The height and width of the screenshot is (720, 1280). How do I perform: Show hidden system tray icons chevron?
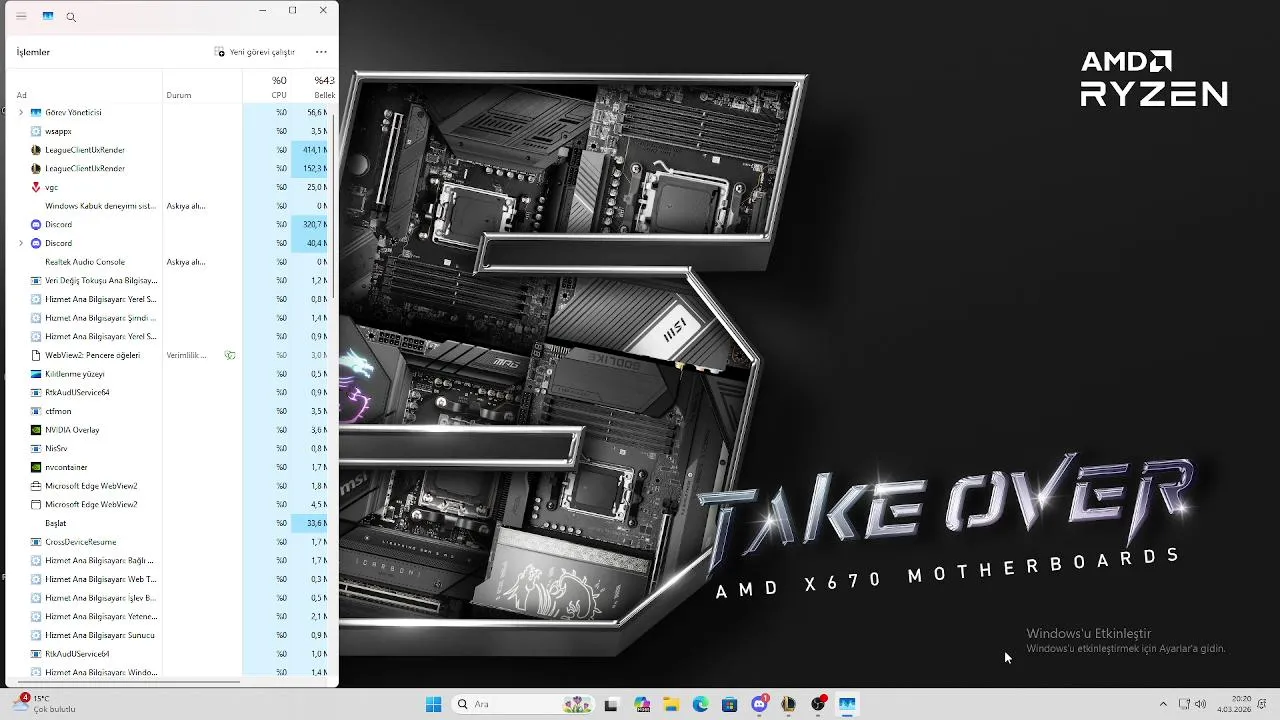[x=1162, y=704]
